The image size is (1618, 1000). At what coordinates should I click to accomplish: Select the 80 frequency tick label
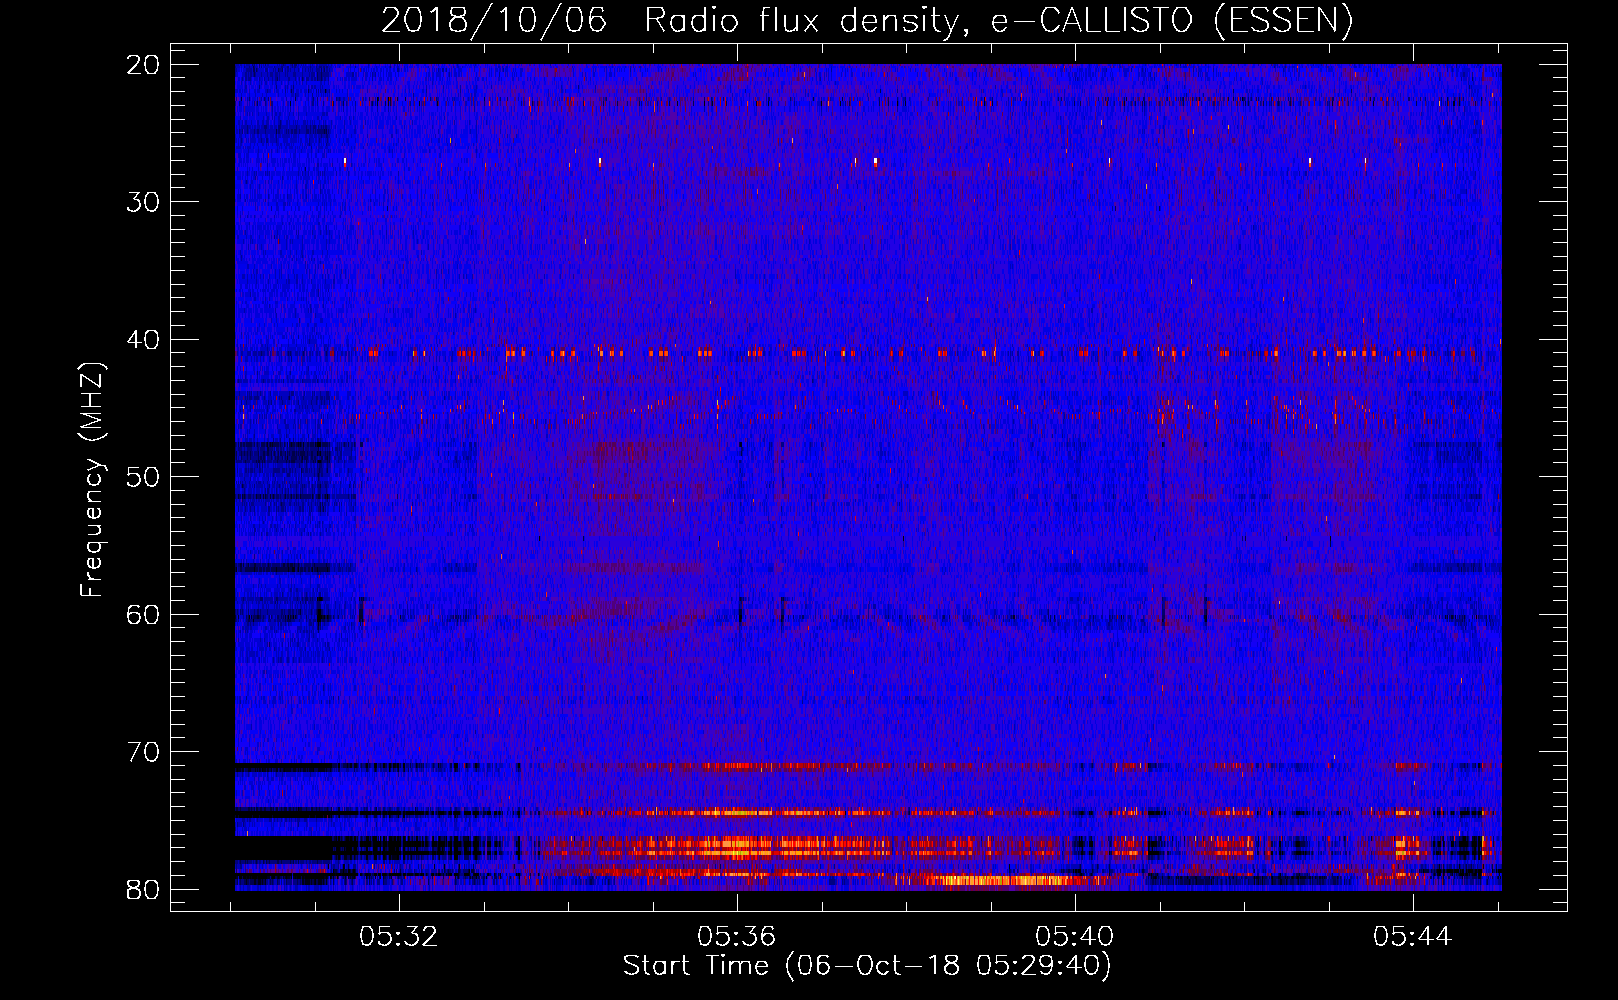point(143,890)
